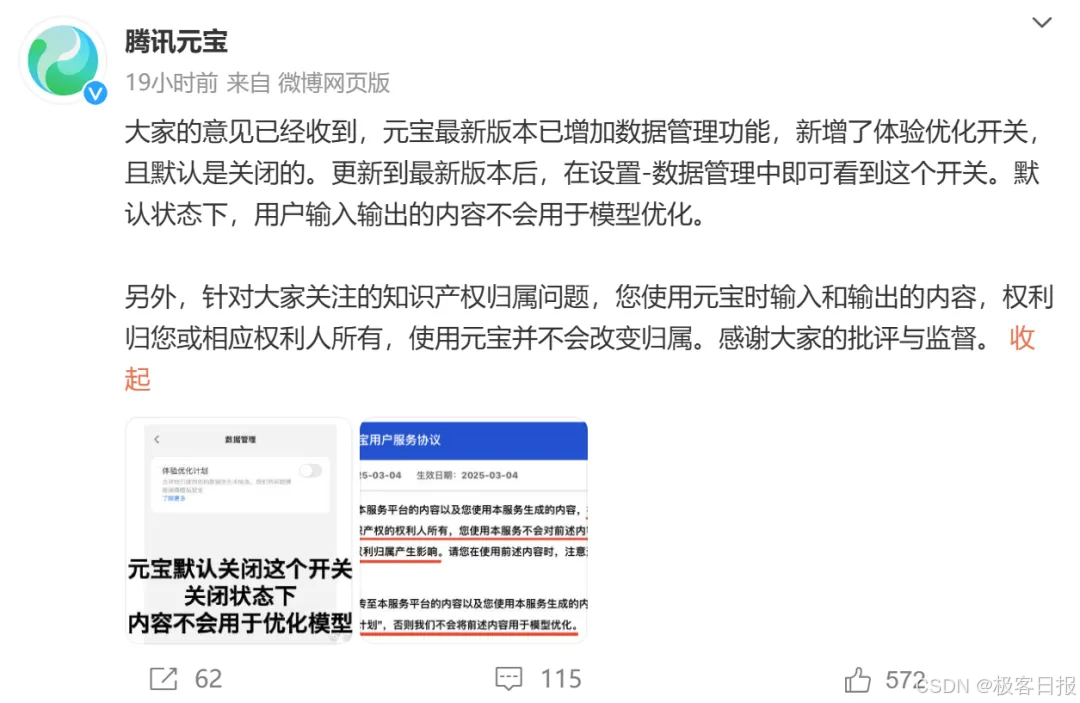Viewport: 1080px width, 703px height.
Task: Click the thumbs-up like icon
Action: pyautogui.click(x=858, y=680)
